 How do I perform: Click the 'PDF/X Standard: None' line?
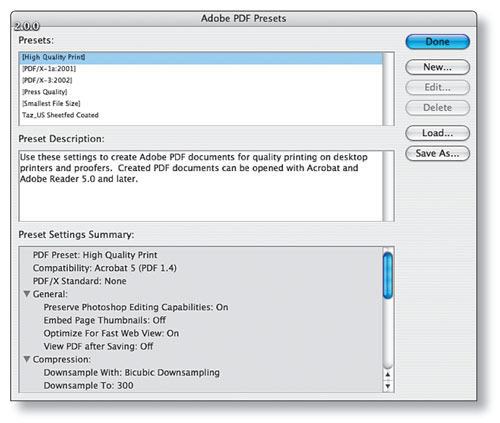pos(79,281)
